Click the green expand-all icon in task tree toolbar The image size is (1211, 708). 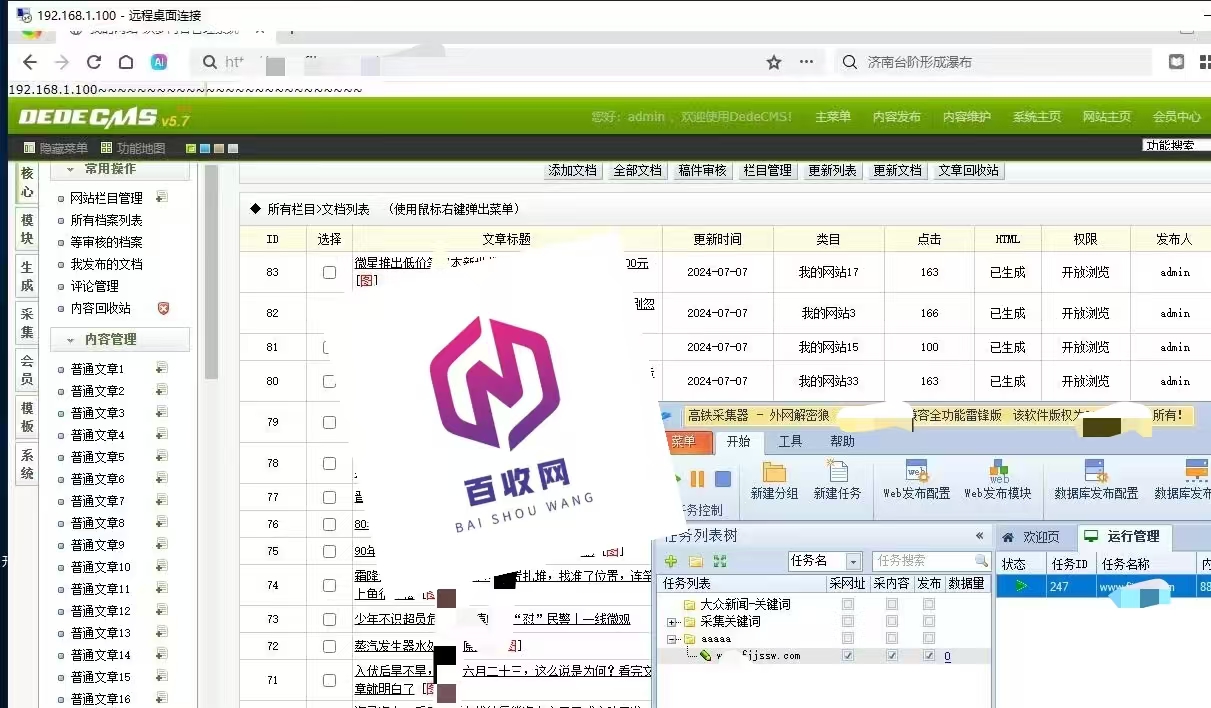click(x=719, y=562)
